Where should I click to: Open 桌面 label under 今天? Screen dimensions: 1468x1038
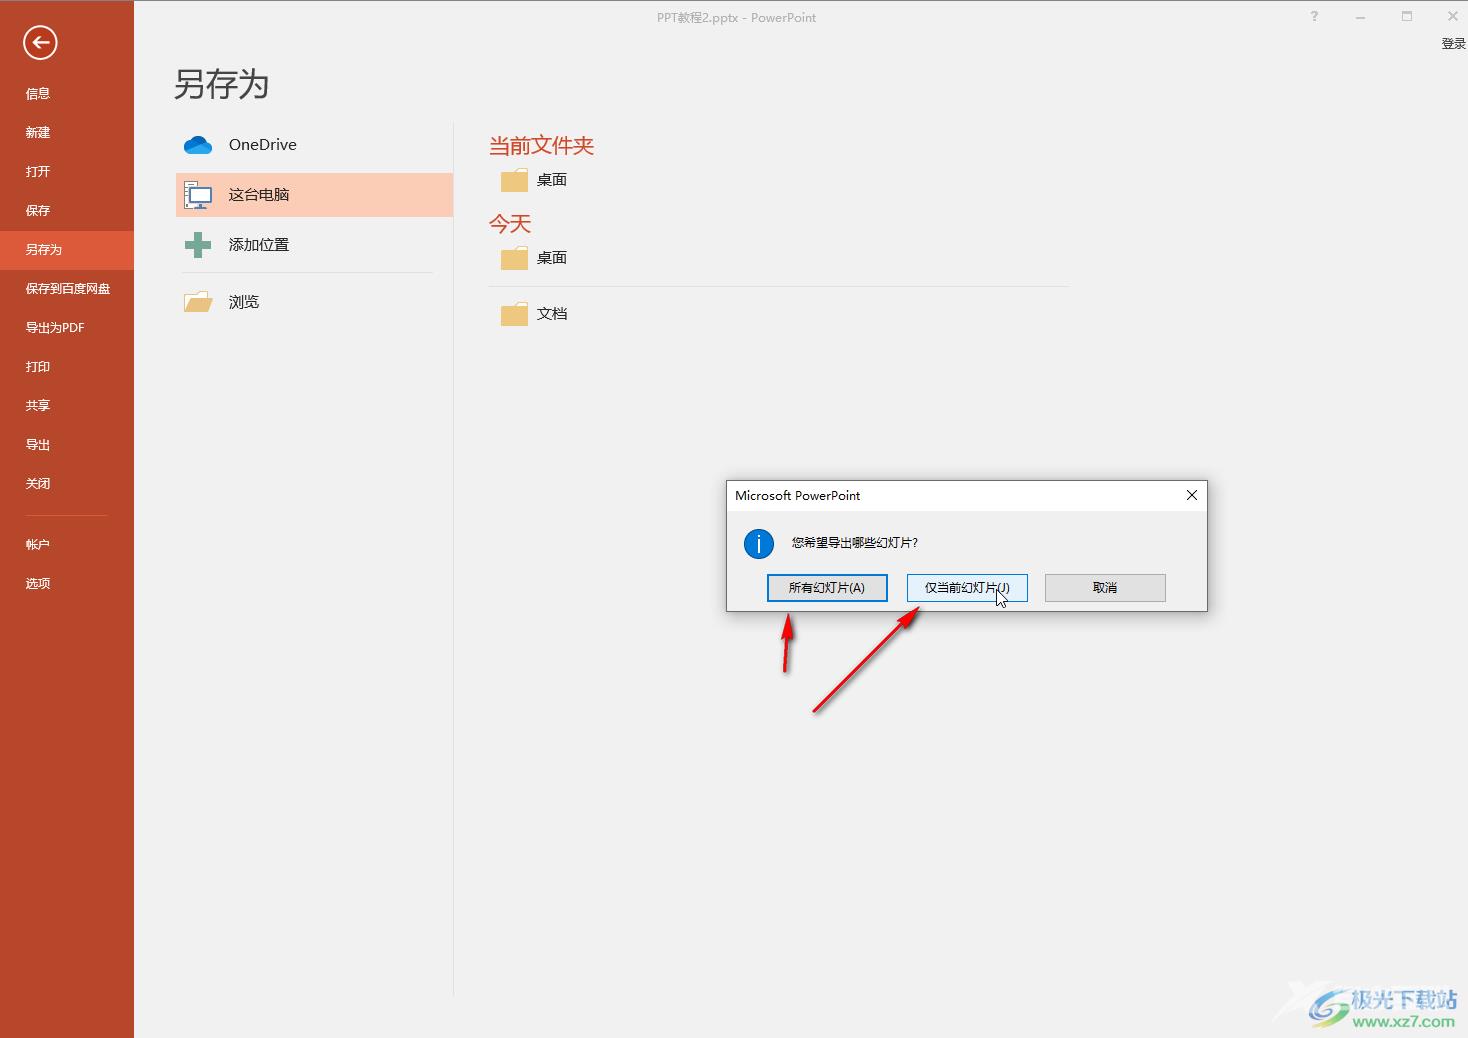click(x=552, y=258)
